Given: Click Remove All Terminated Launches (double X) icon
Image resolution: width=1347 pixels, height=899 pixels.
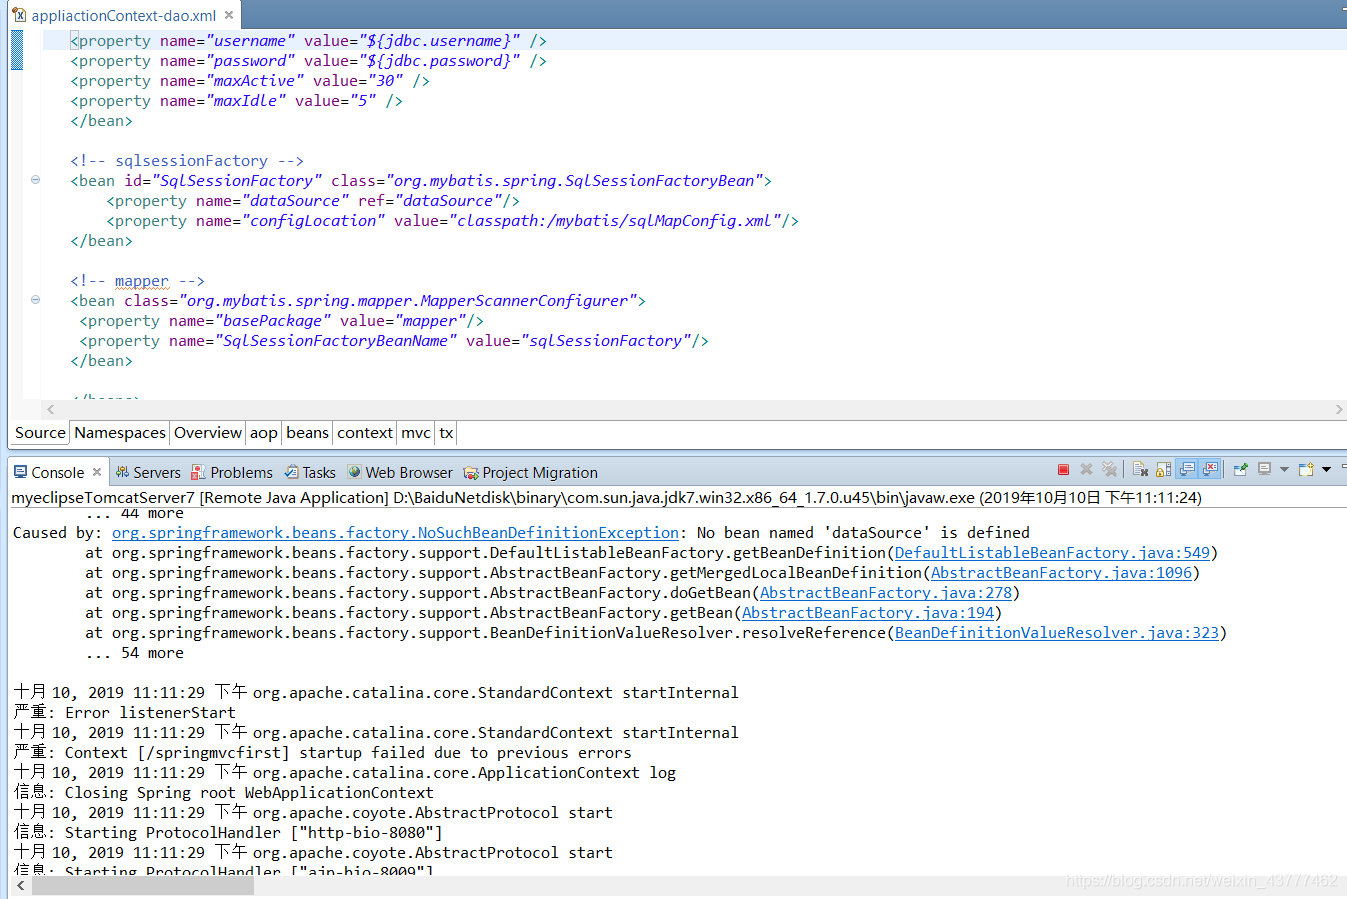Looking at the screenshot, I should click(x=1109, y=469).
